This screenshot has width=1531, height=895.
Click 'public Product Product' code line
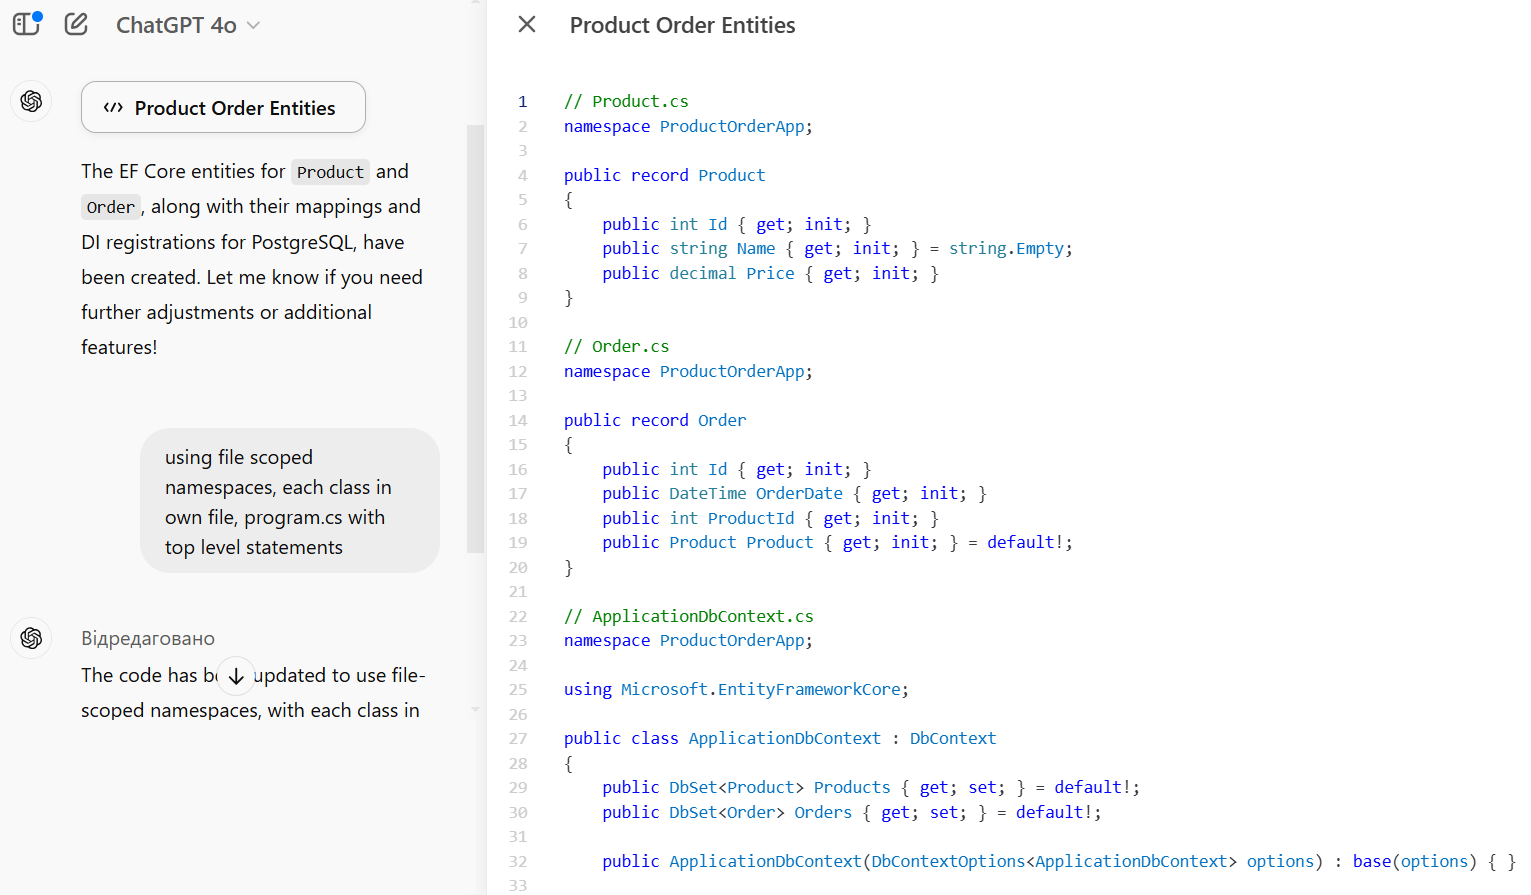(837, 542)
